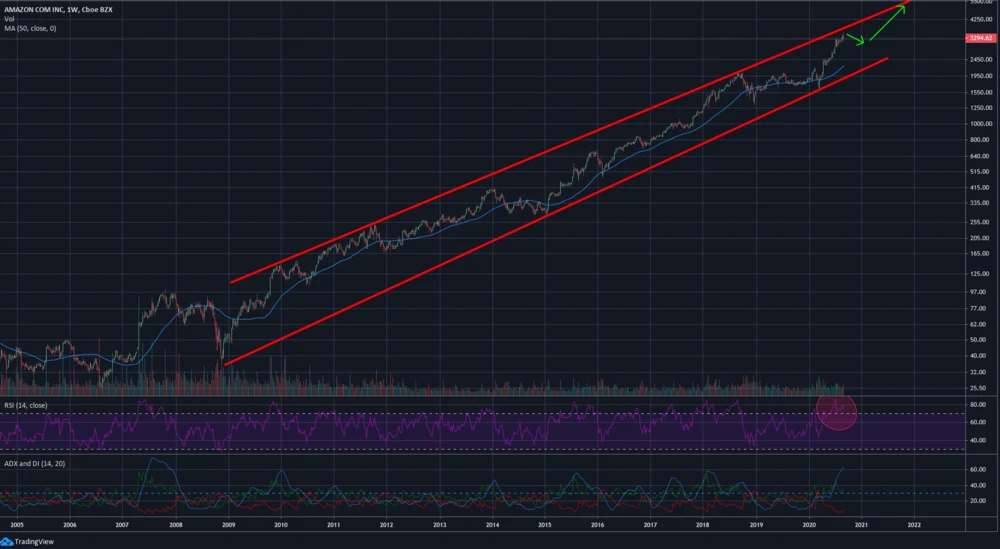
Task: Click the red current price tag 3294.62
Action: coord(979,38)
